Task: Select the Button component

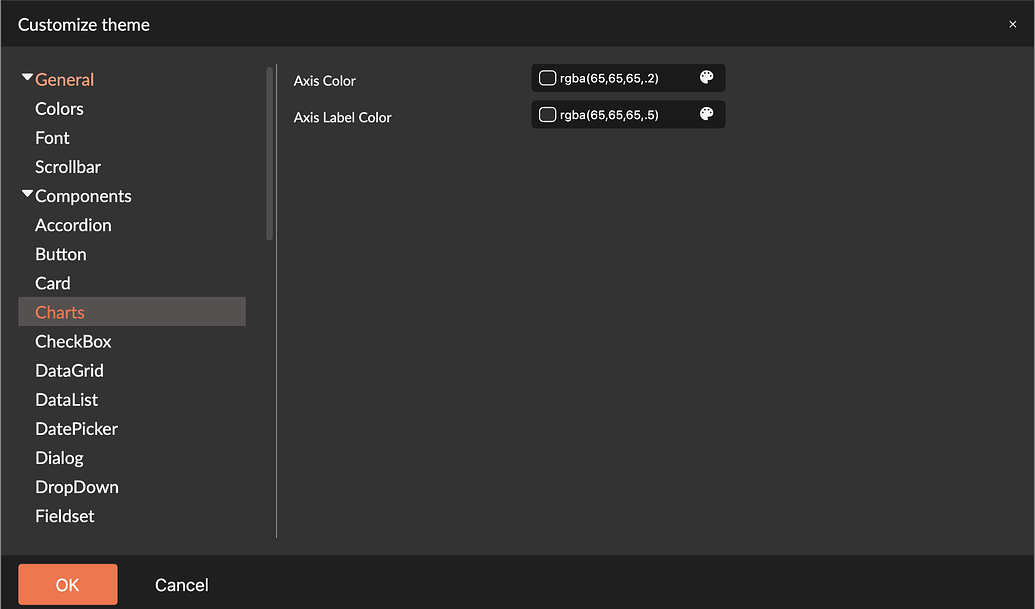Action: point(61,253)
